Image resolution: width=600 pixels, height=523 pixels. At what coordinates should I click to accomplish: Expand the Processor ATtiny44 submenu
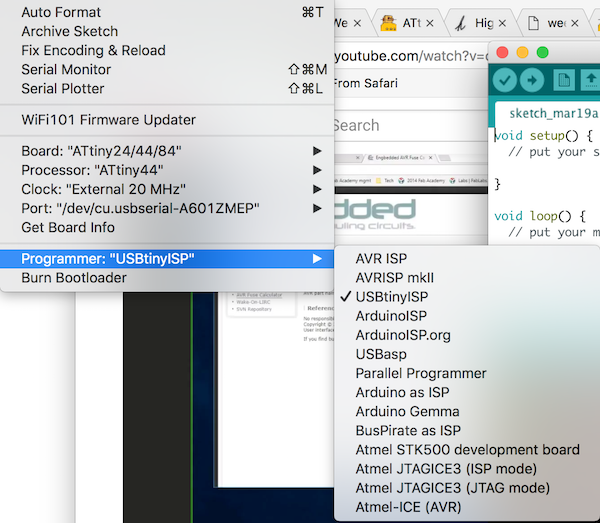[x=167, y=170]
